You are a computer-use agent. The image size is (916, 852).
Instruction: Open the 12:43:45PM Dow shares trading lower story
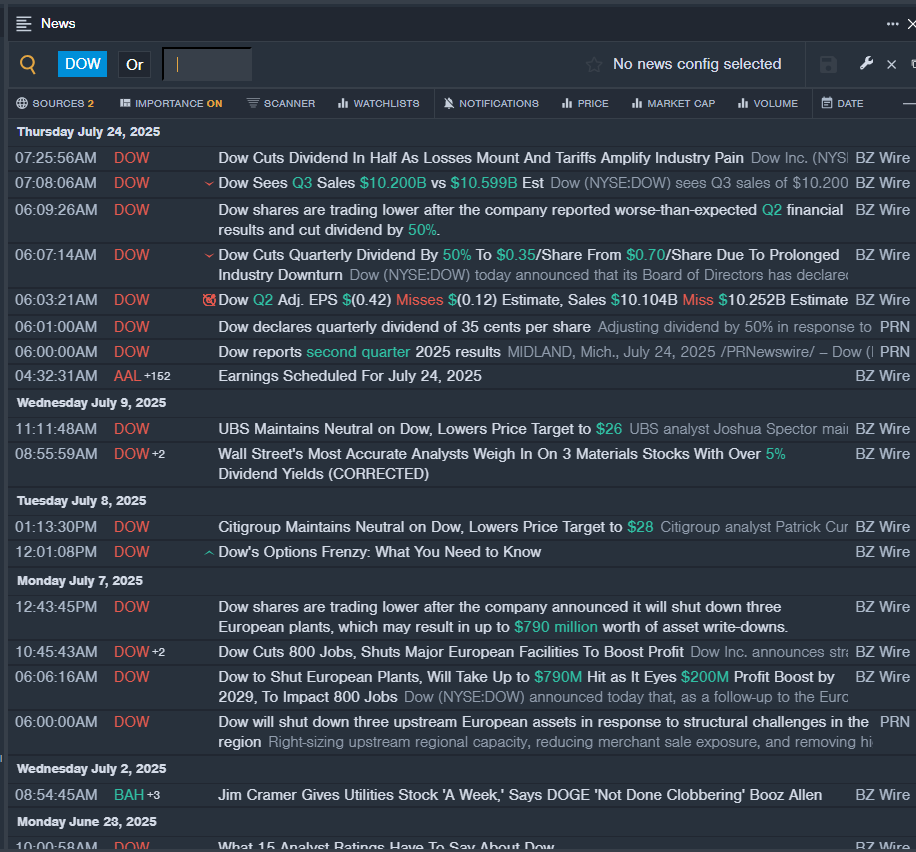coord(503,617)
